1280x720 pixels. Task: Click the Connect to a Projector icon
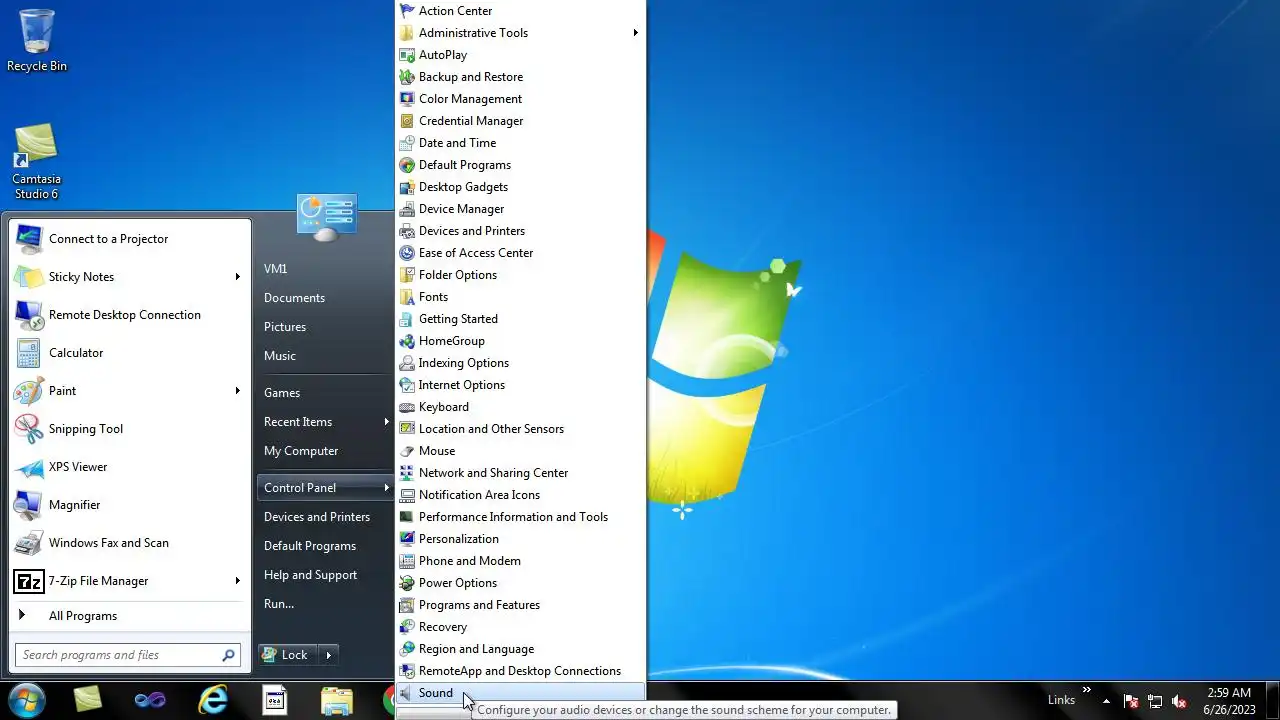[x=29, y=239]
